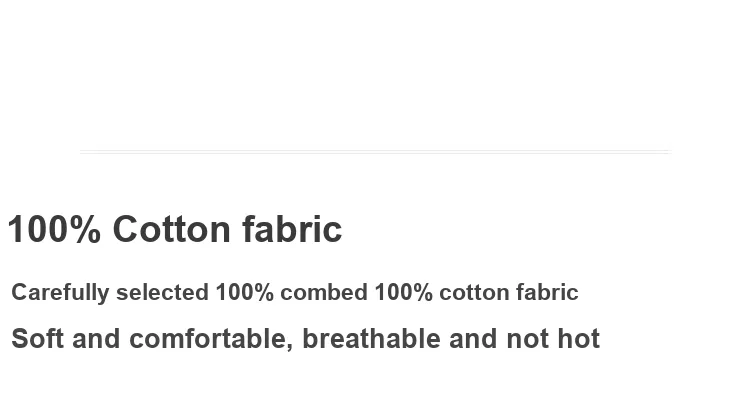750x411 pixels.
Task: Click the word "fabric" in the large heading
Action: [x=292, y=229]
